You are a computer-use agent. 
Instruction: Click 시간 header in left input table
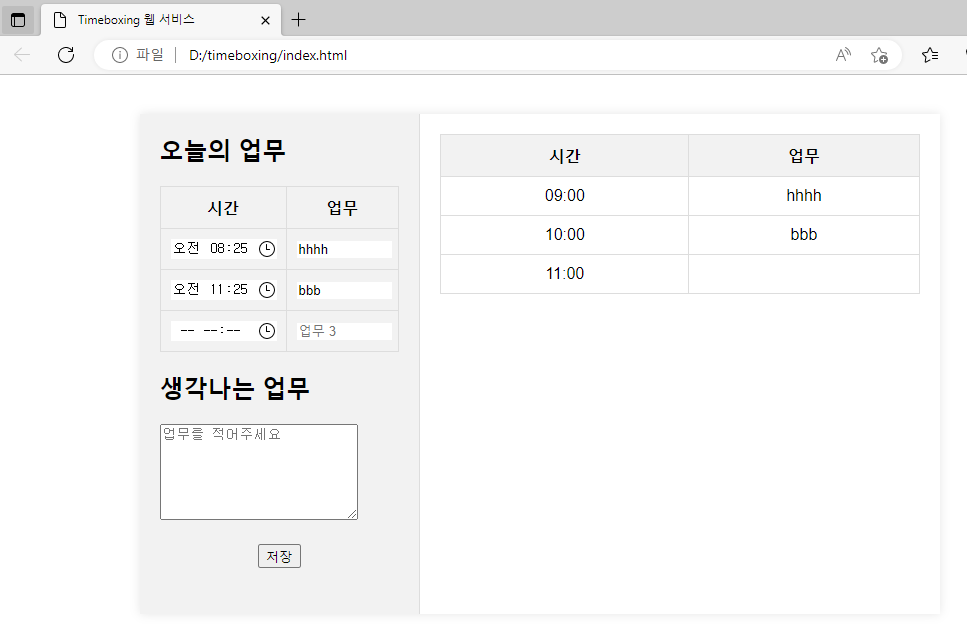tap(223, 208)
